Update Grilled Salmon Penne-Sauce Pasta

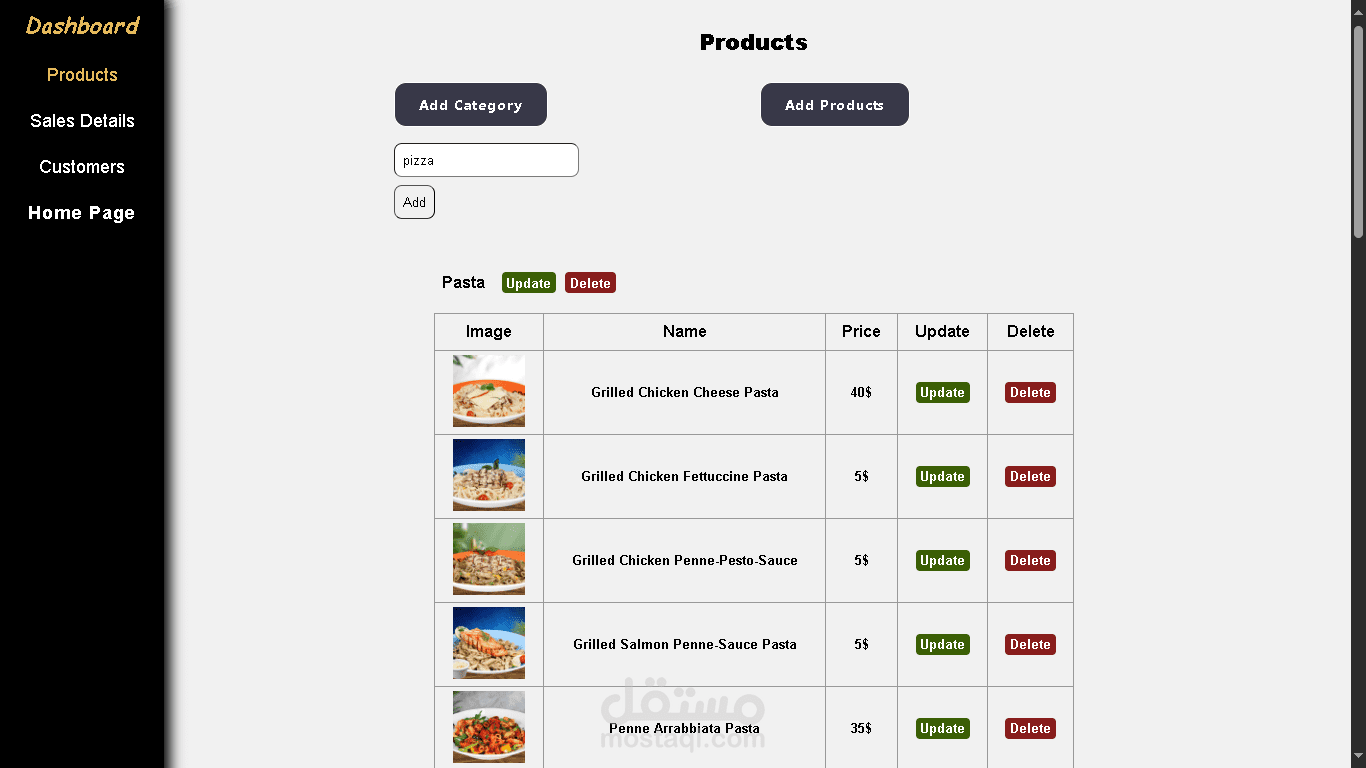(942, 645)
